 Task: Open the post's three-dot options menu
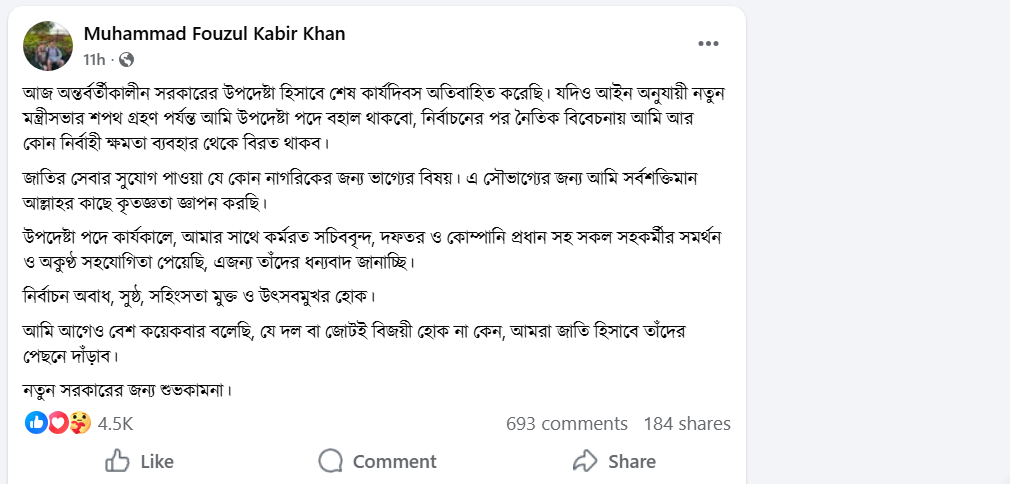pyautogui.click(x=708, y=44)
